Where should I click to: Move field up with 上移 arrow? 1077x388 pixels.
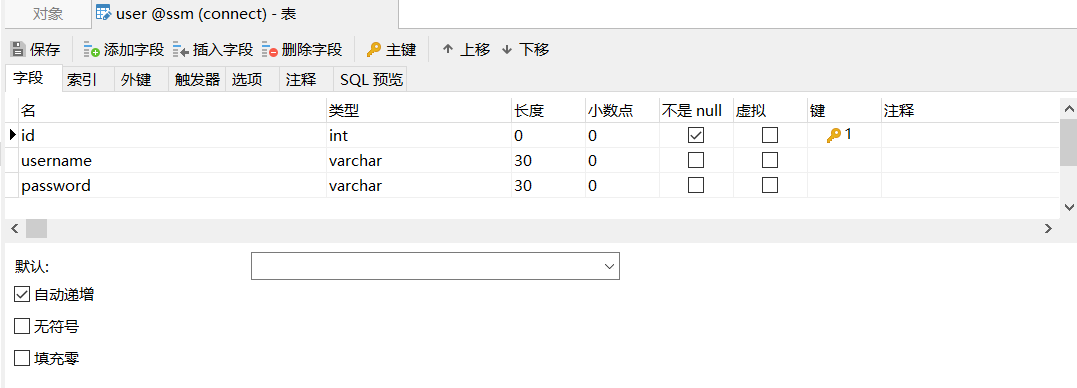(x=448, y=49)
